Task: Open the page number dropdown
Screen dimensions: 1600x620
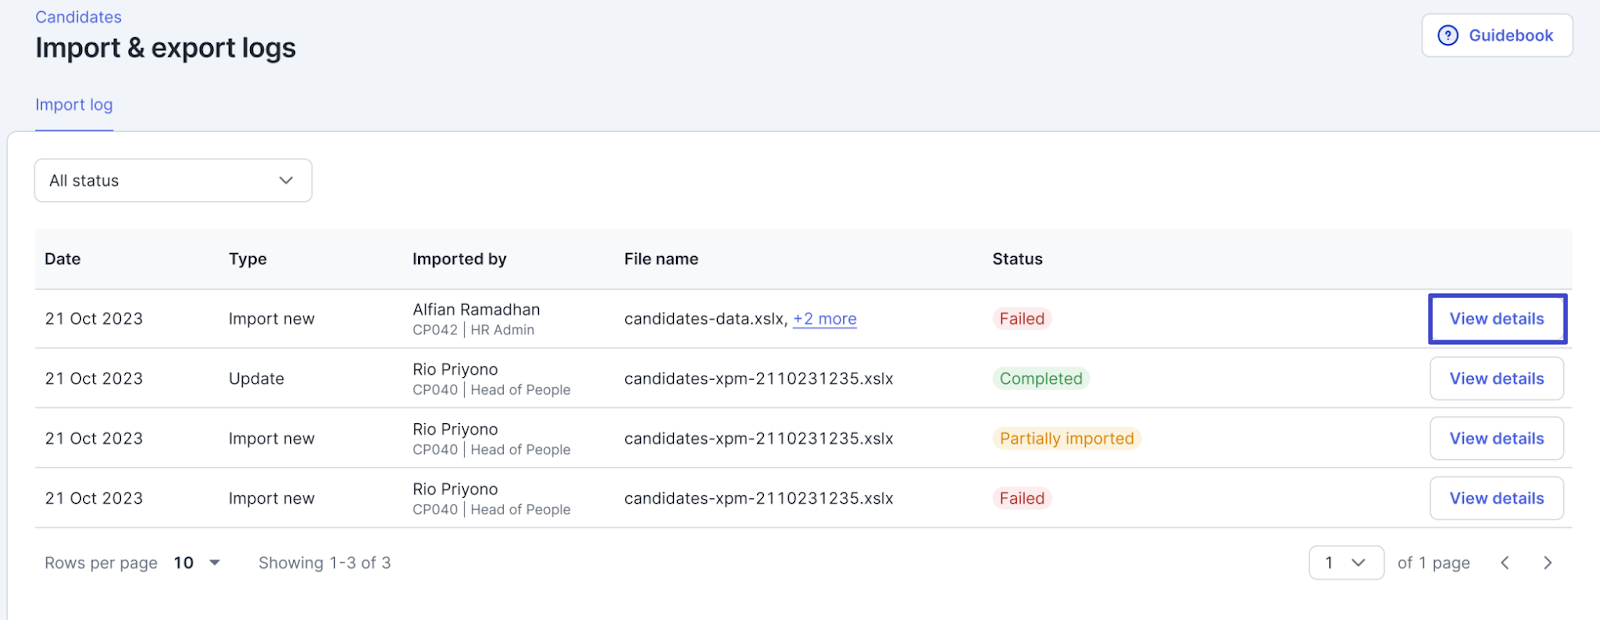Action: [1346, 563]
